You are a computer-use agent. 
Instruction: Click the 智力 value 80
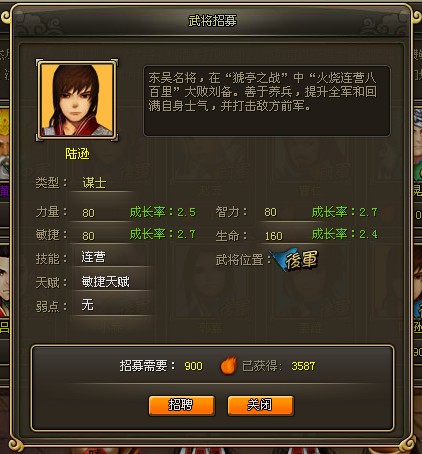[x=270, y=212]
